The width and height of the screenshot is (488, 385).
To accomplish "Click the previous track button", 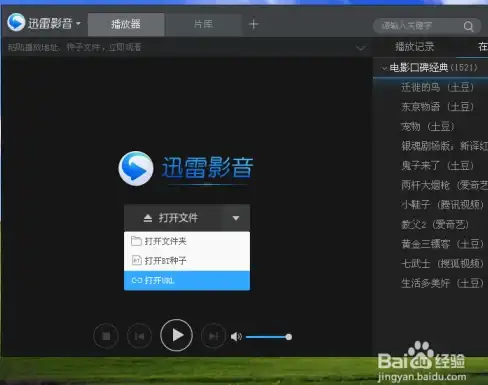I will [139, 336].
